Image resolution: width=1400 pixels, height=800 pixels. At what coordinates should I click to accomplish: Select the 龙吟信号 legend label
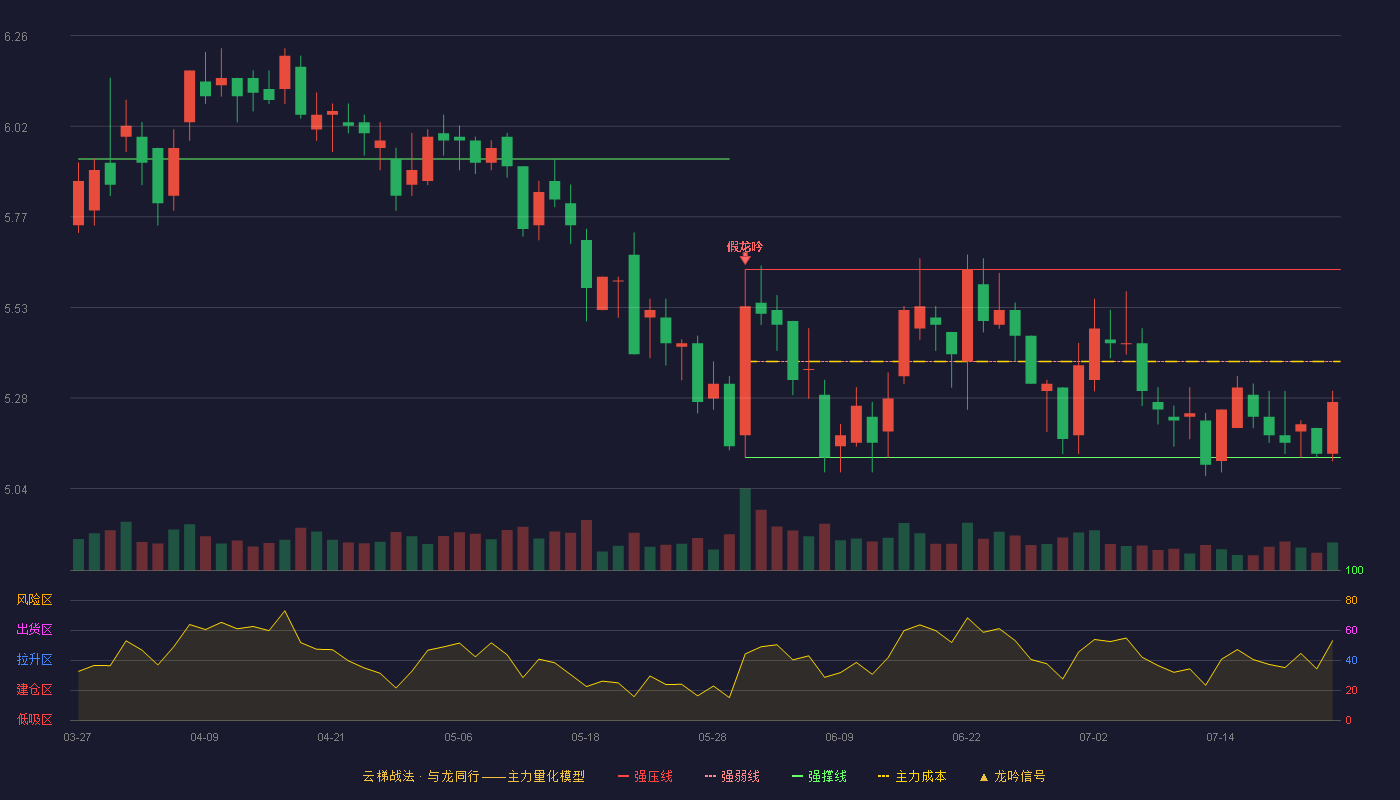(x=1019, y=776)
